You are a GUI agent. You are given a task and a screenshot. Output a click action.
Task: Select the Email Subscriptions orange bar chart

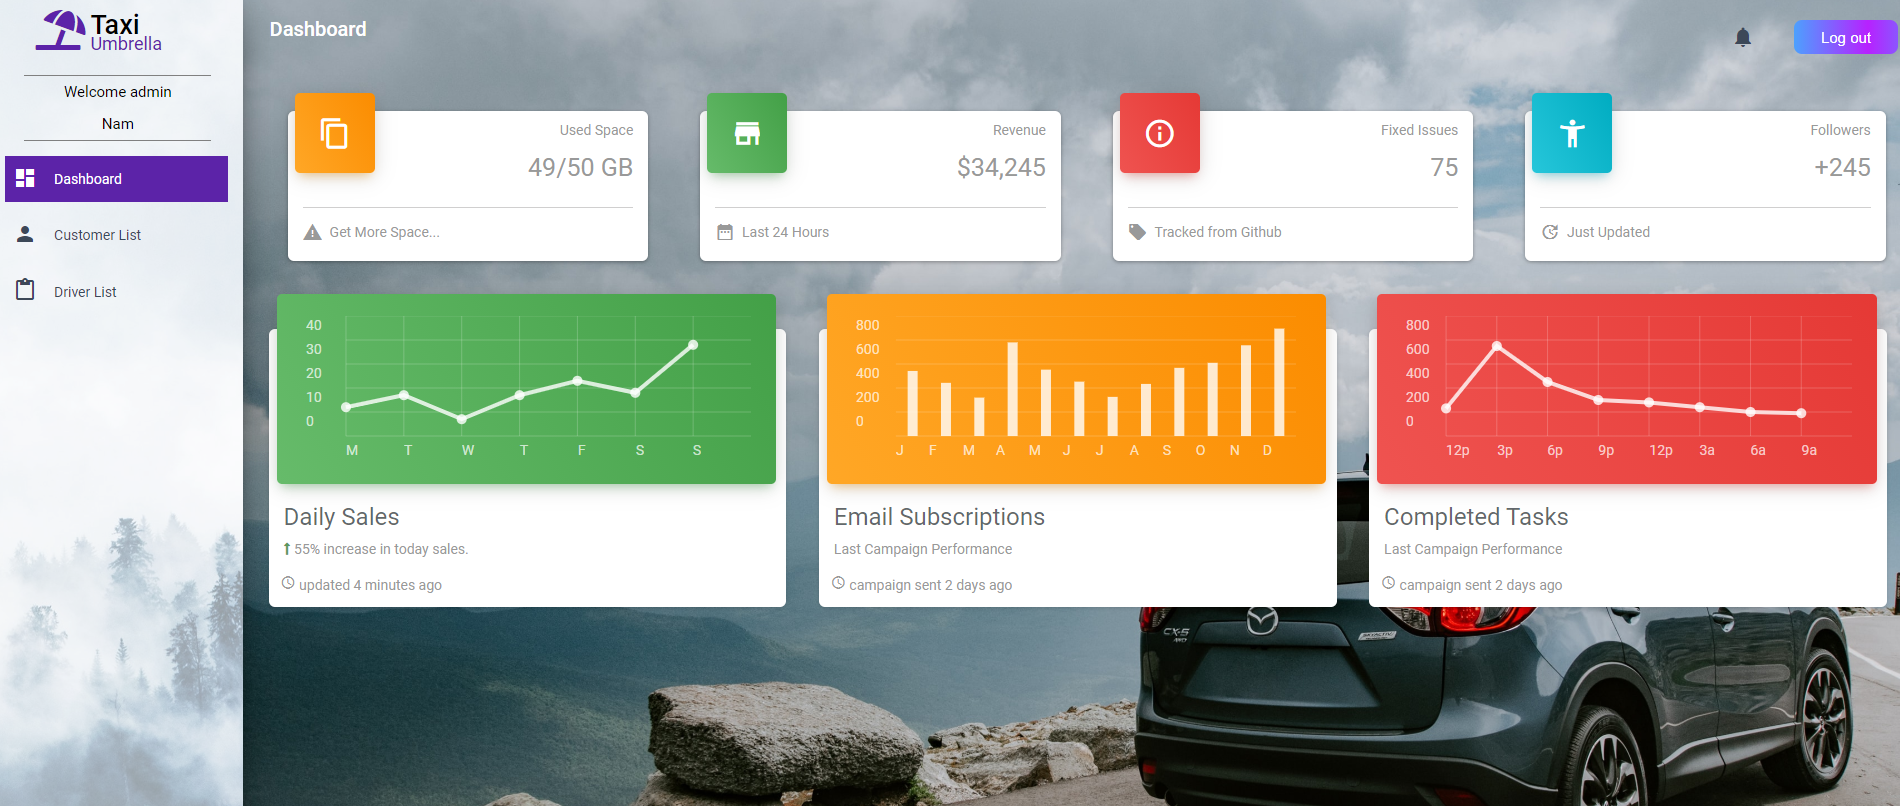click(1076, 389)
